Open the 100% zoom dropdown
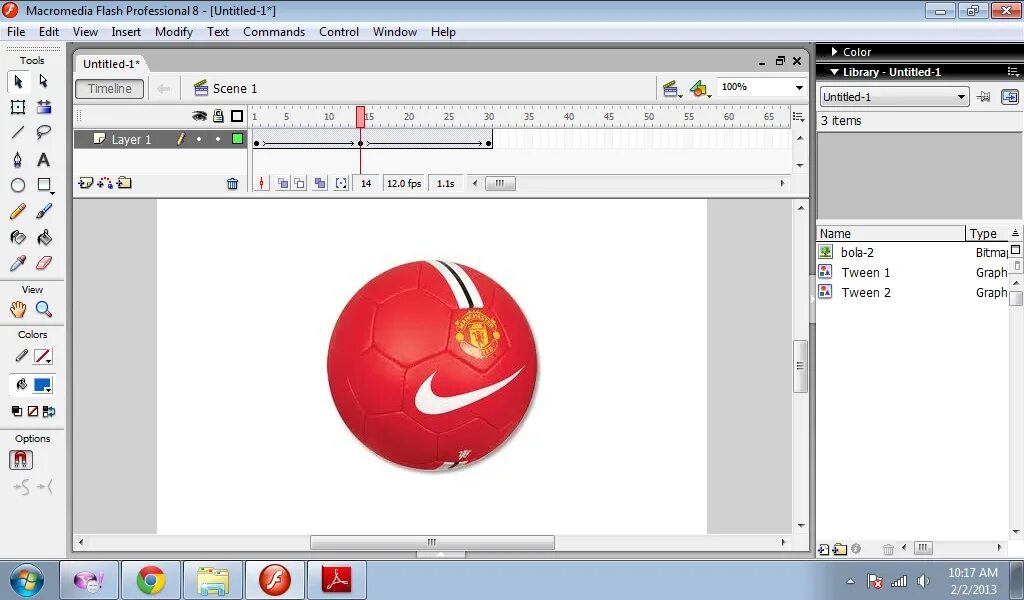Image resolution: width=1024 pixels, height=600 pixels. pos(799,87)
